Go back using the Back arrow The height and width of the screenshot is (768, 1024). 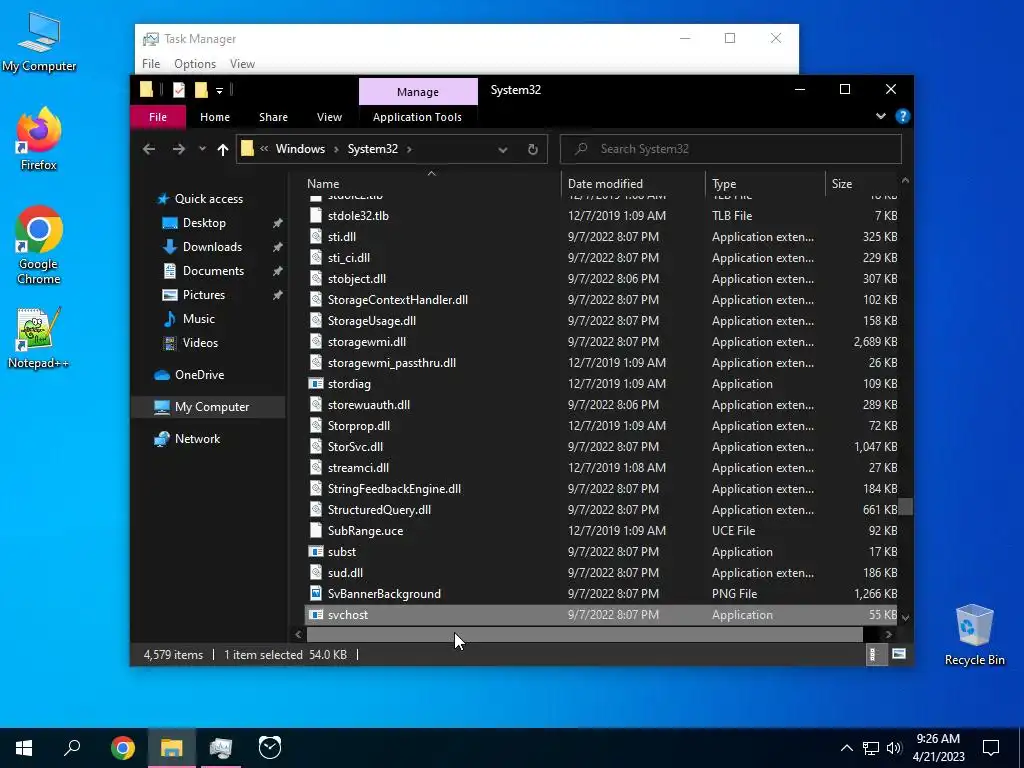(x=149, y=149)
